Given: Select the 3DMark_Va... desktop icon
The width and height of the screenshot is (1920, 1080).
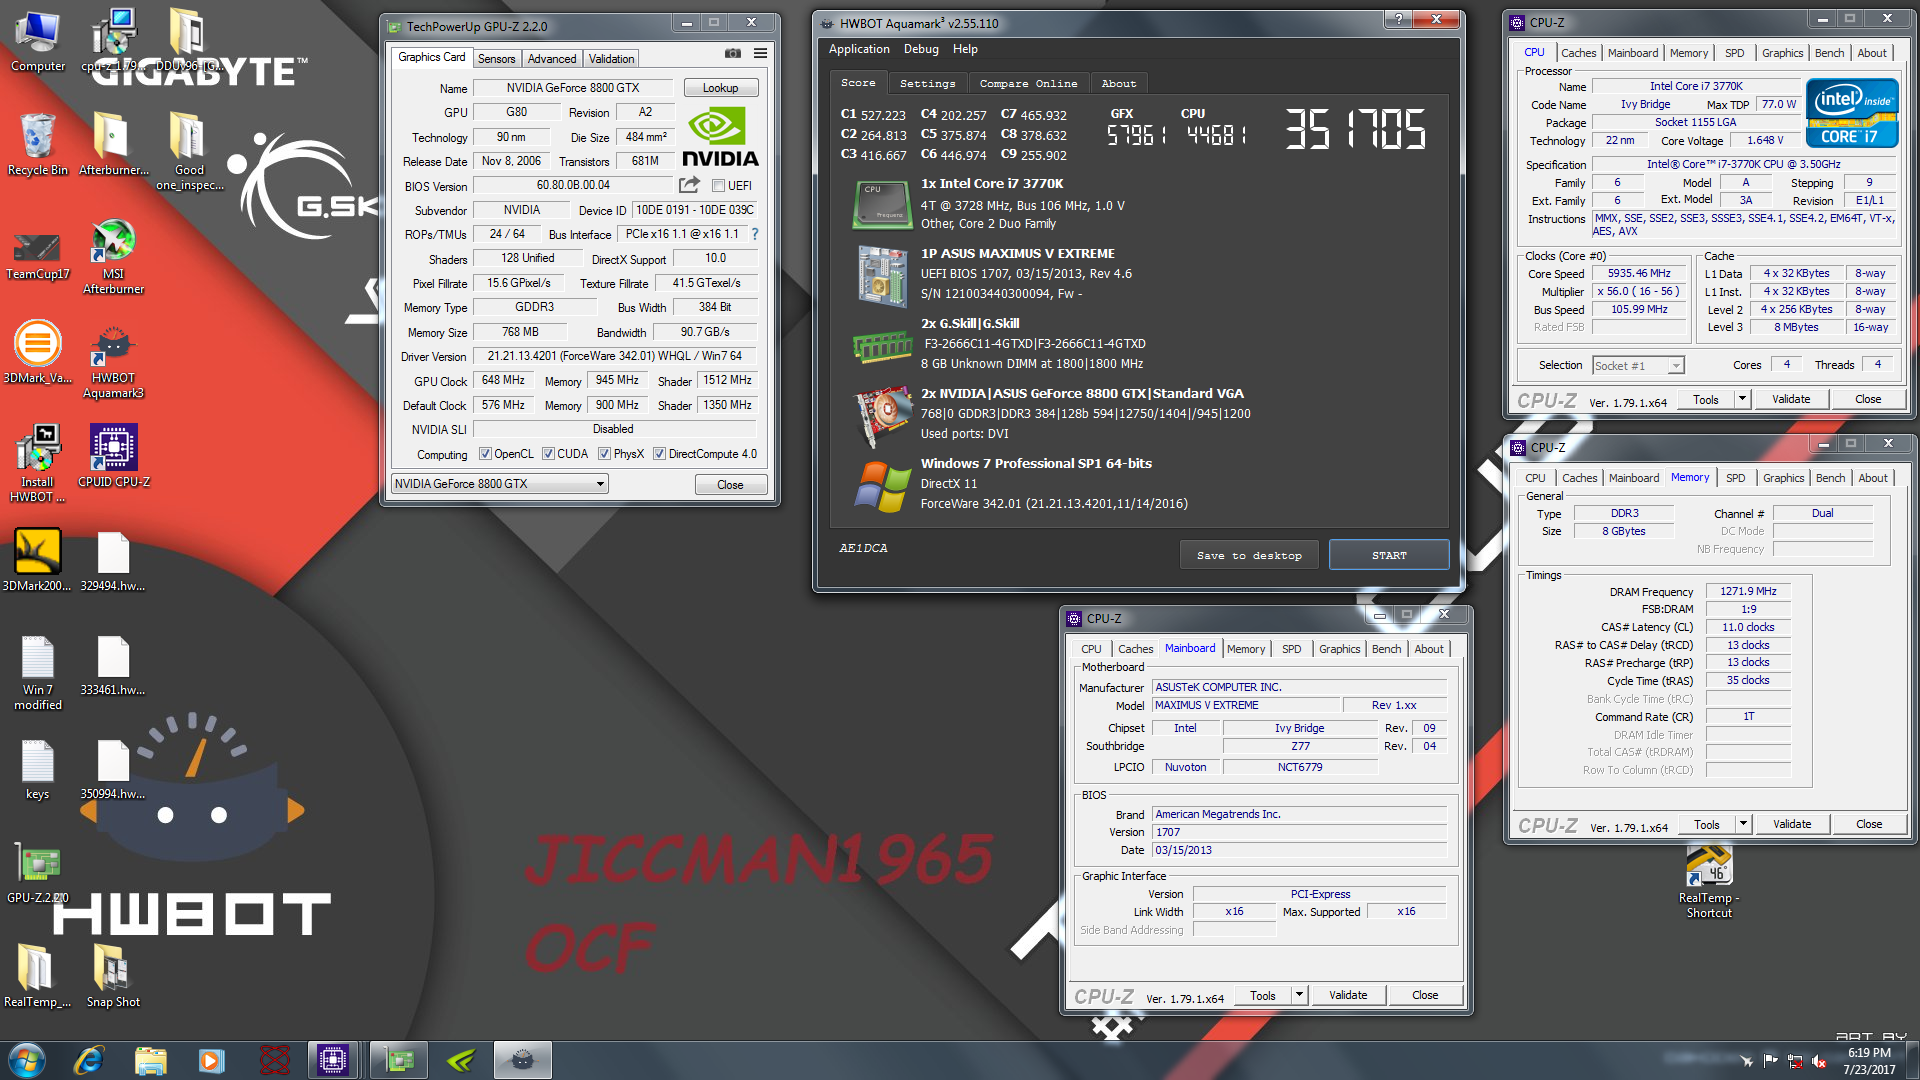Looking at the screenshot, I should (x=38, y=352).
